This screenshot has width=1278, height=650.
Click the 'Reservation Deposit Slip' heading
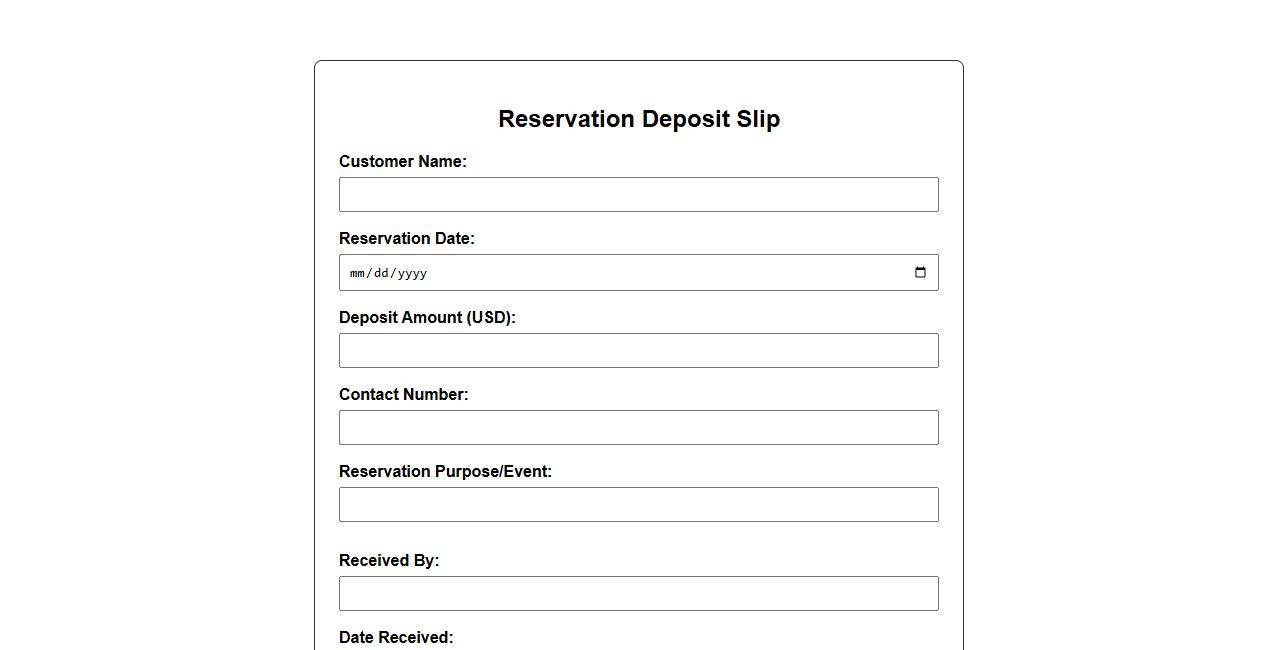(x=638, y=119)
